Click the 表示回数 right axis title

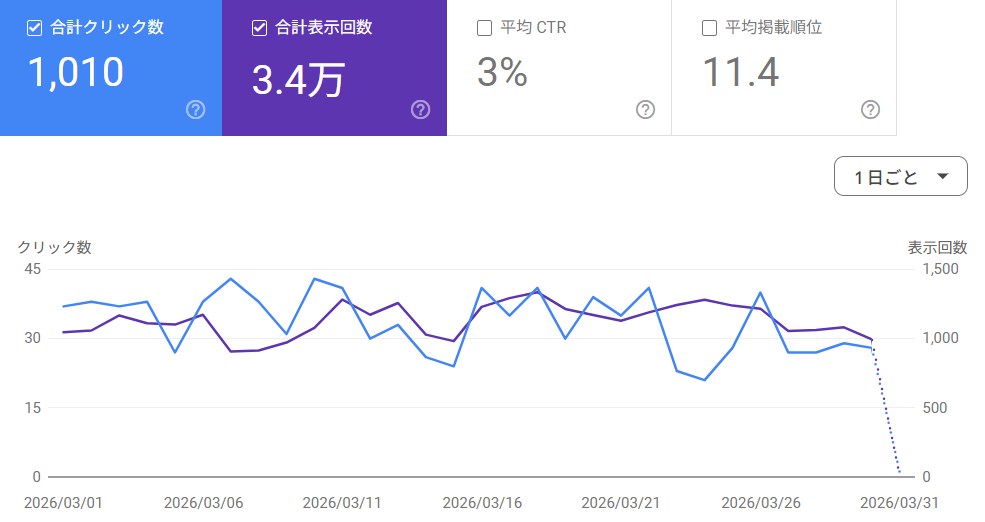(x=937, y=247)
